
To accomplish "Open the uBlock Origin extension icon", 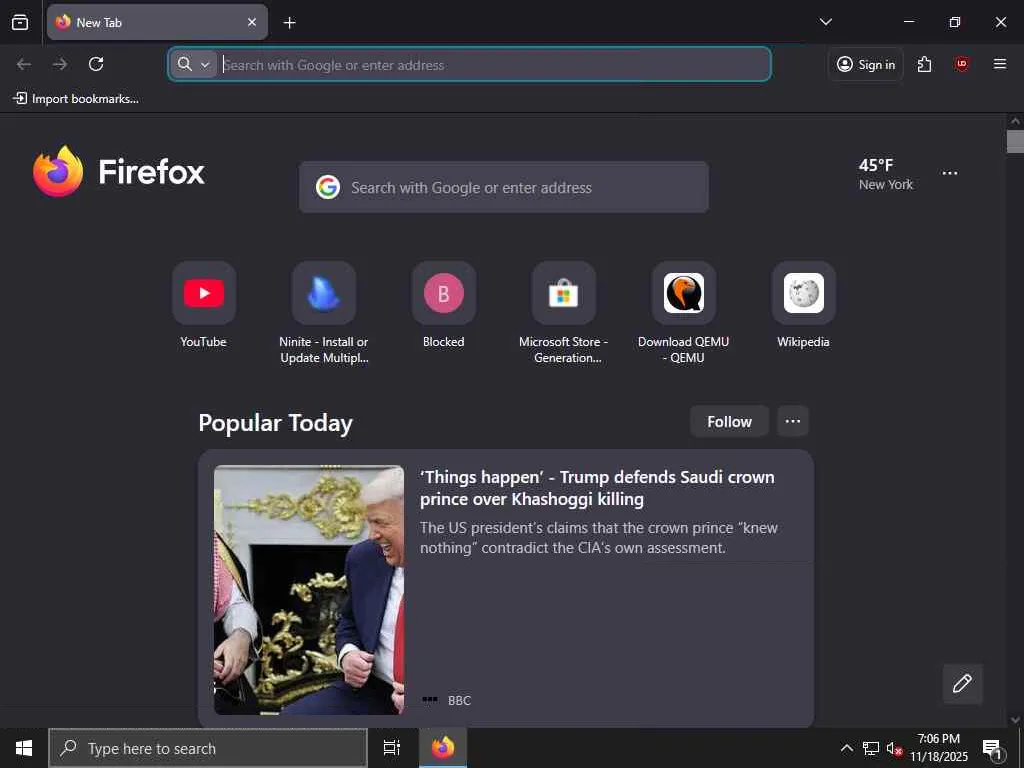I will coord(961,64).
